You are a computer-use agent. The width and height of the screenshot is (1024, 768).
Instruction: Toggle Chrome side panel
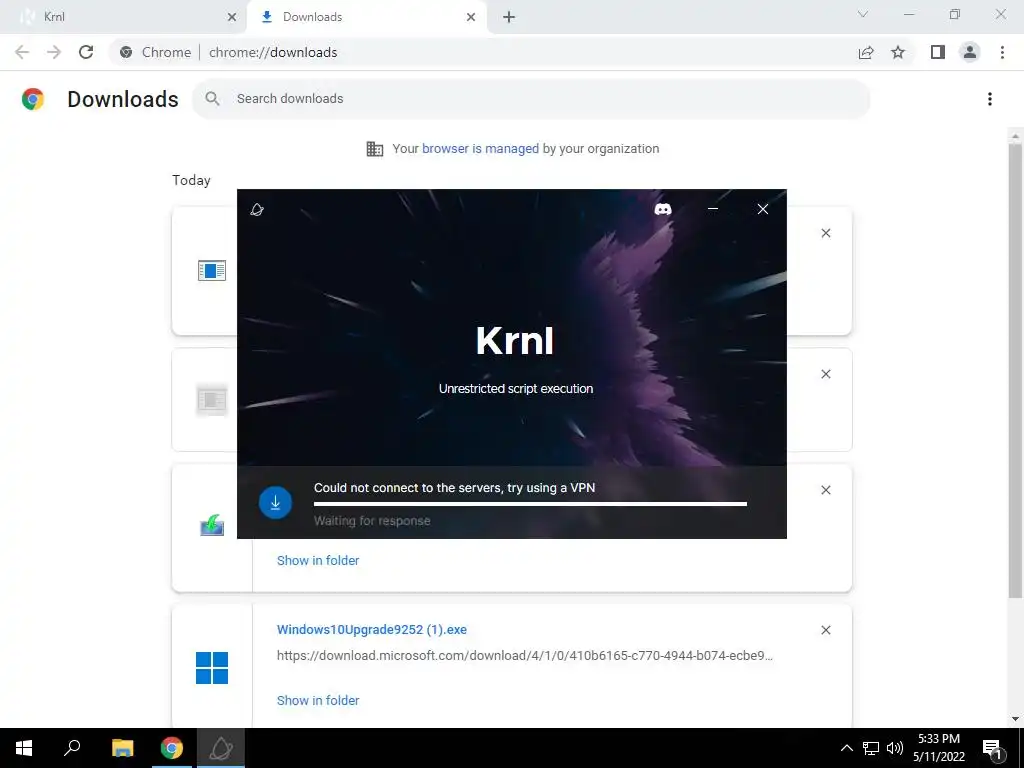pyautogui.click(x=938, y=52)
